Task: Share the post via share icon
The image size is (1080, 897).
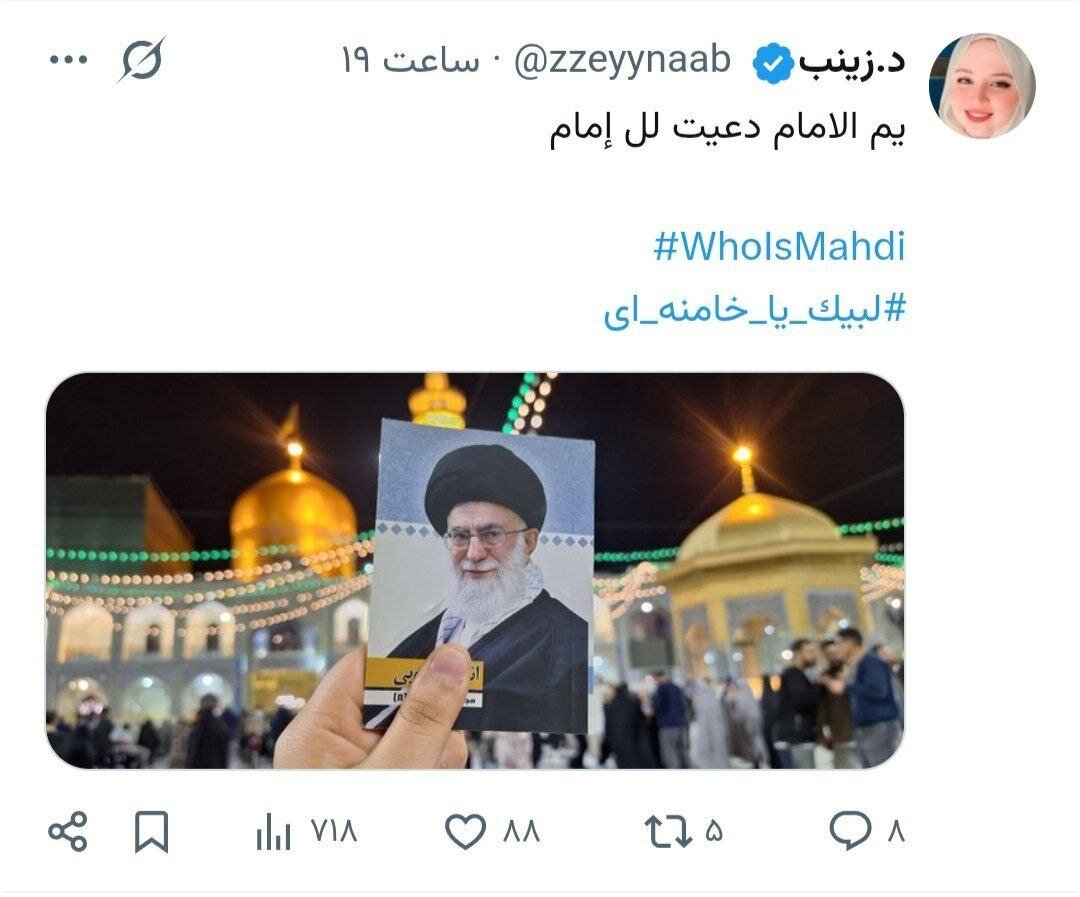Action: point(68,832)
